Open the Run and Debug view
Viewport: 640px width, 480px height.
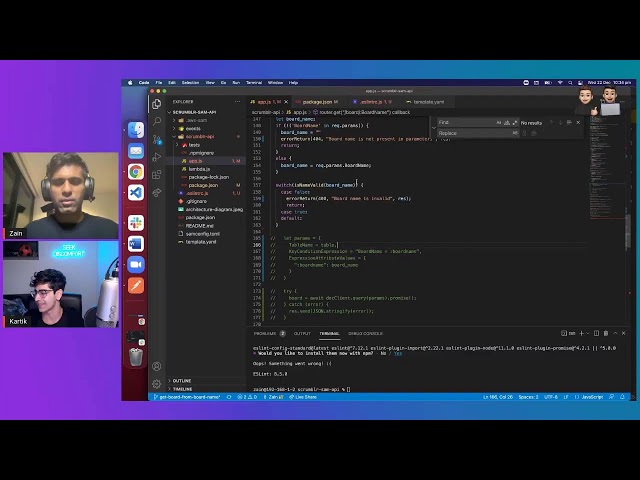[157, 157]
